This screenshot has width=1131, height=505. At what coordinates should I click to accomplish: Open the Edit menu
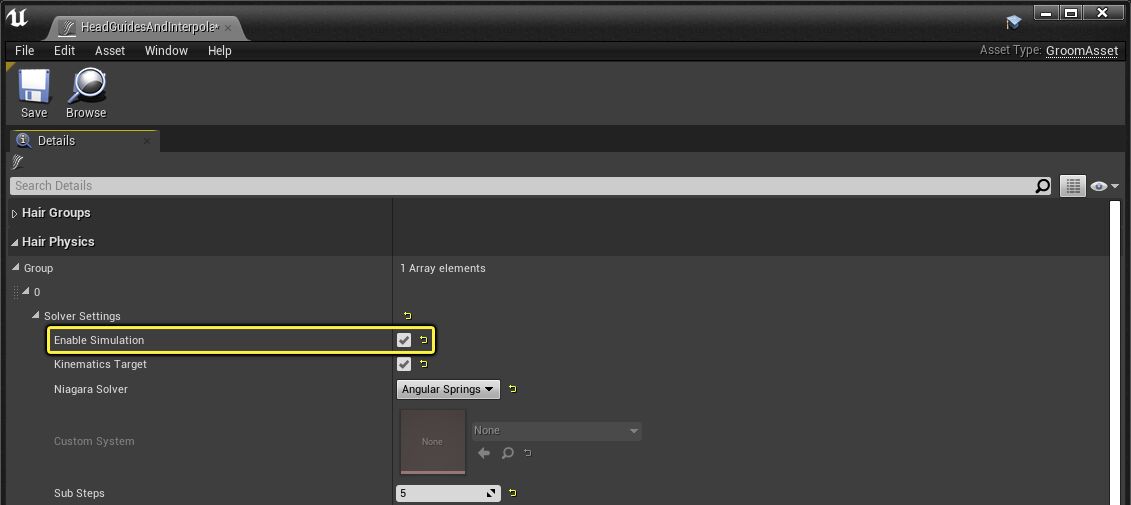[64, 50]
